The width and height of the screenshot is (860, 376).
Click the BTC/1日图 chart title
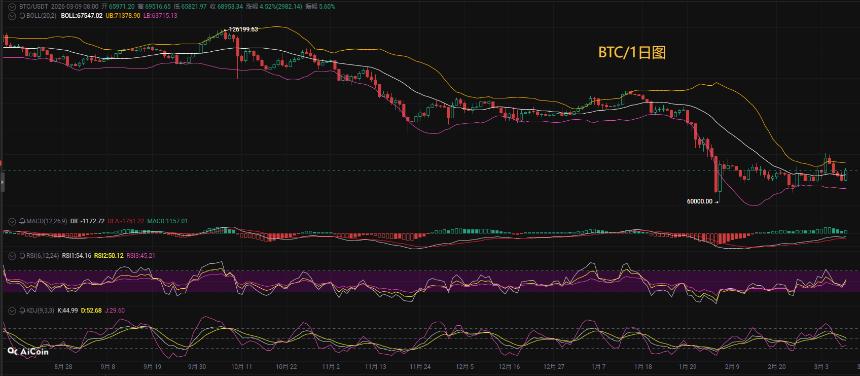coord(631,53)
